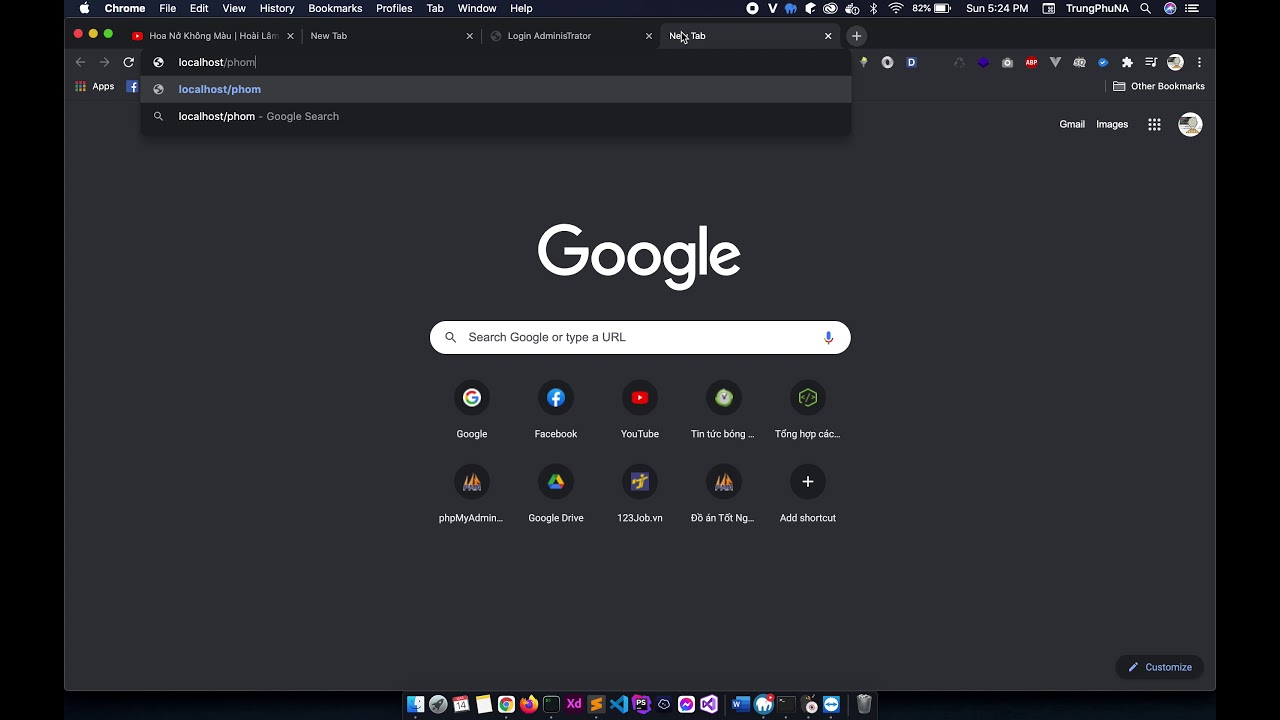
Task: Open Adobe XD from the dock
Action: tap(574, 704)
